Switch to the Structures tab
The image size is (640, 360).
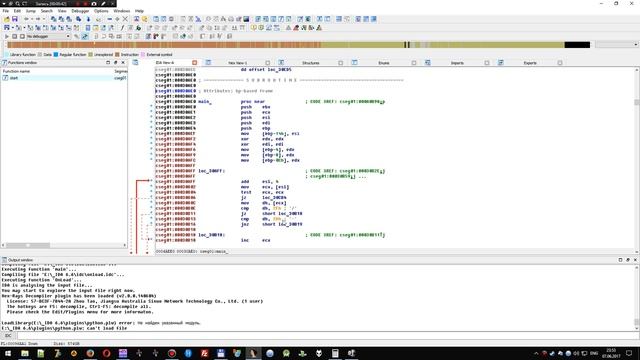tap(310, 63)
